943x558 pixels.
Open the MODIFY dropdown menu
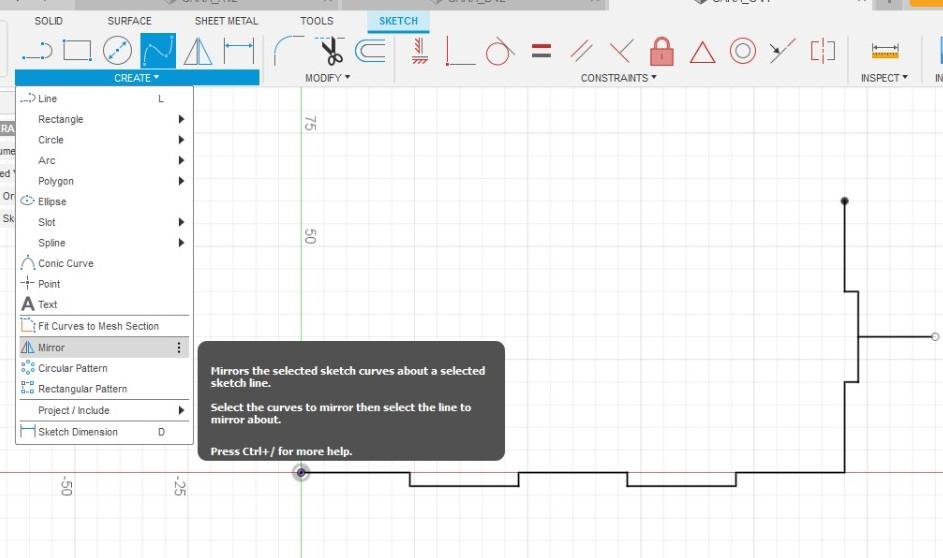(x=328, y=78)
